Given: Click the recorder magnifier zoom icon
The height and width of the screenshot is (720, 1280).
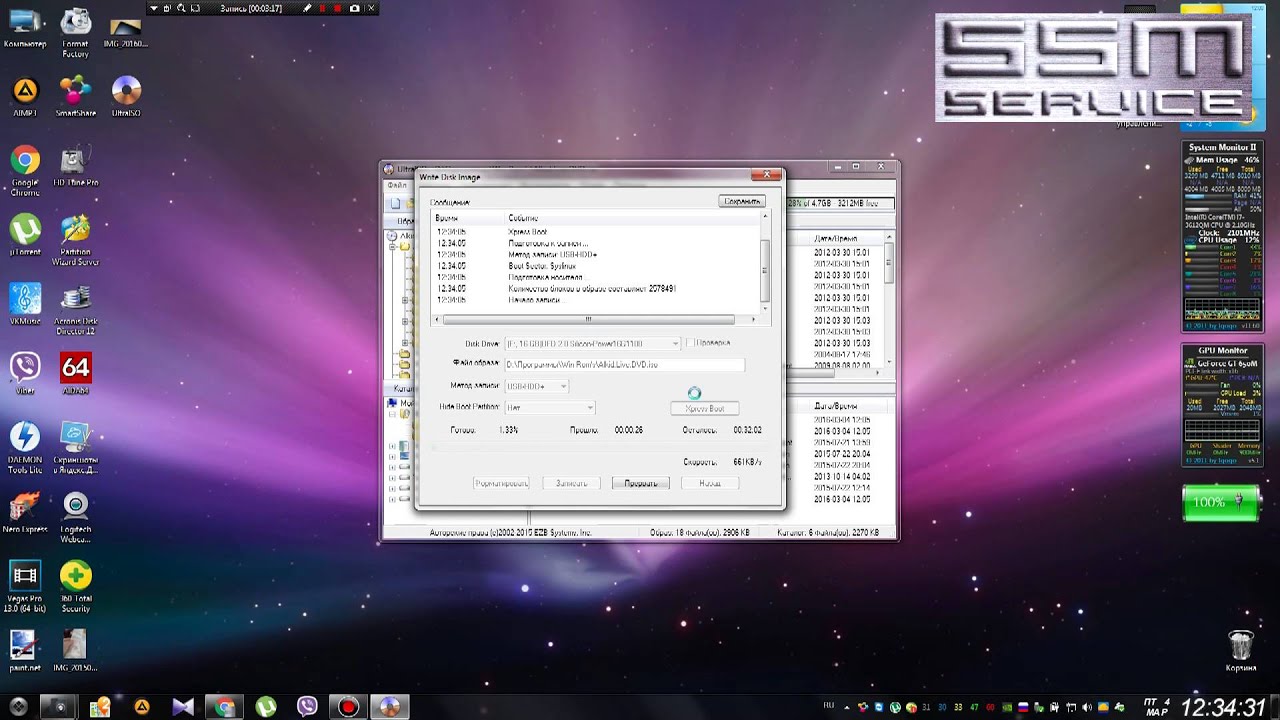Looking at the screenshot, I should (x=182, y=8).
